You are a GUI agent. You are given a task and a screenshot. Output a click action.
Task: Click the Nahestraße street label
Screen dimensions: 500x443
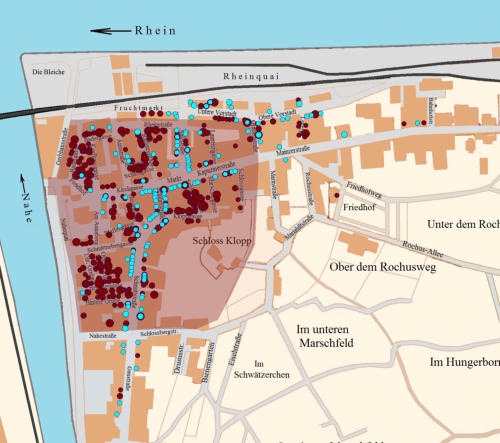(x=103, y=336)
